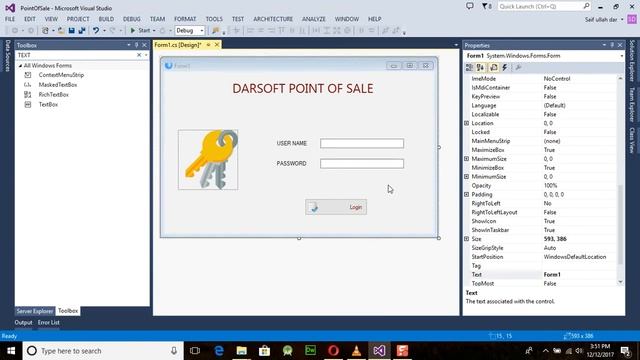Screen dimensions: 640x360
Task: Click the Windows search box in the taskbar
Action: pos(103,351)
